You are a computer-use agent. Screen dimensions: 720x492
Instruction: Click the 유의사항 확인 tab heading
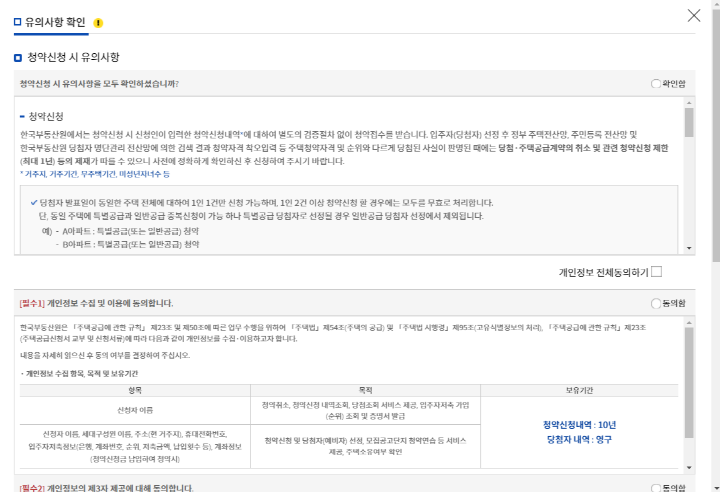55,22
